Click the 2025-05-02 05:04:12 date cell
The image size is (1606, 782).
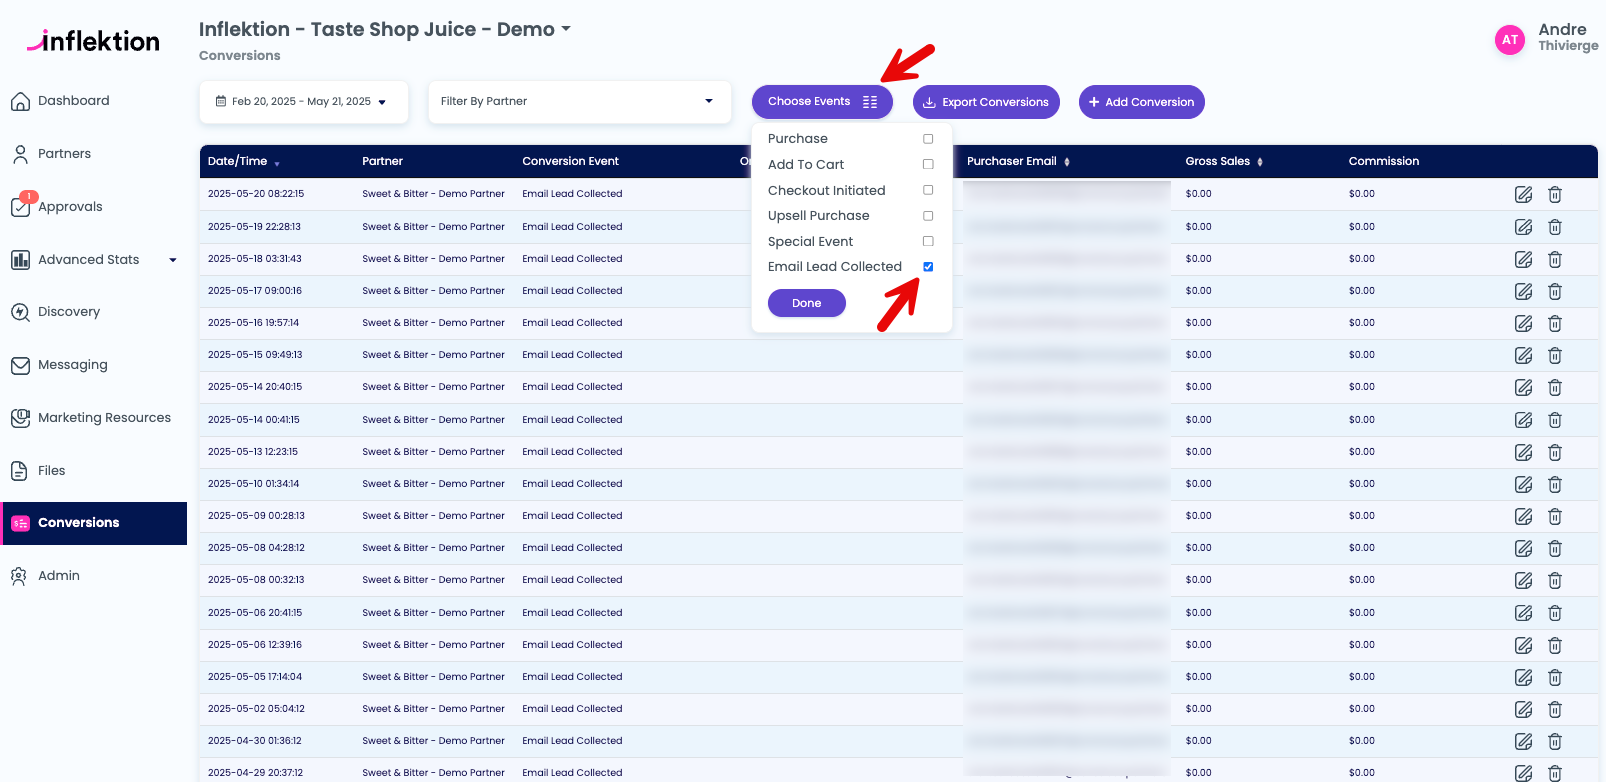coord(256,709)
